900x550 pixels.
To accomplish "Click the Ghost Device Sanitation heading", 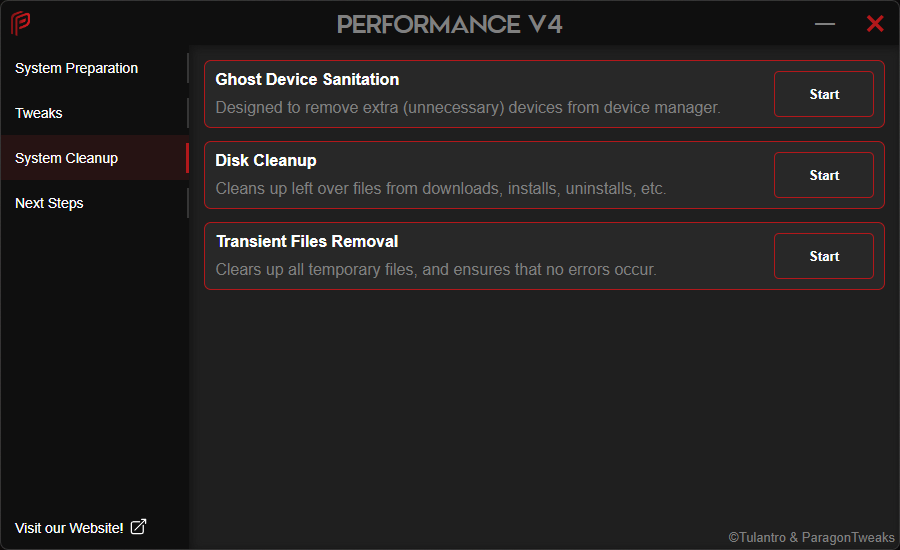I will click(x=307, y=79).
